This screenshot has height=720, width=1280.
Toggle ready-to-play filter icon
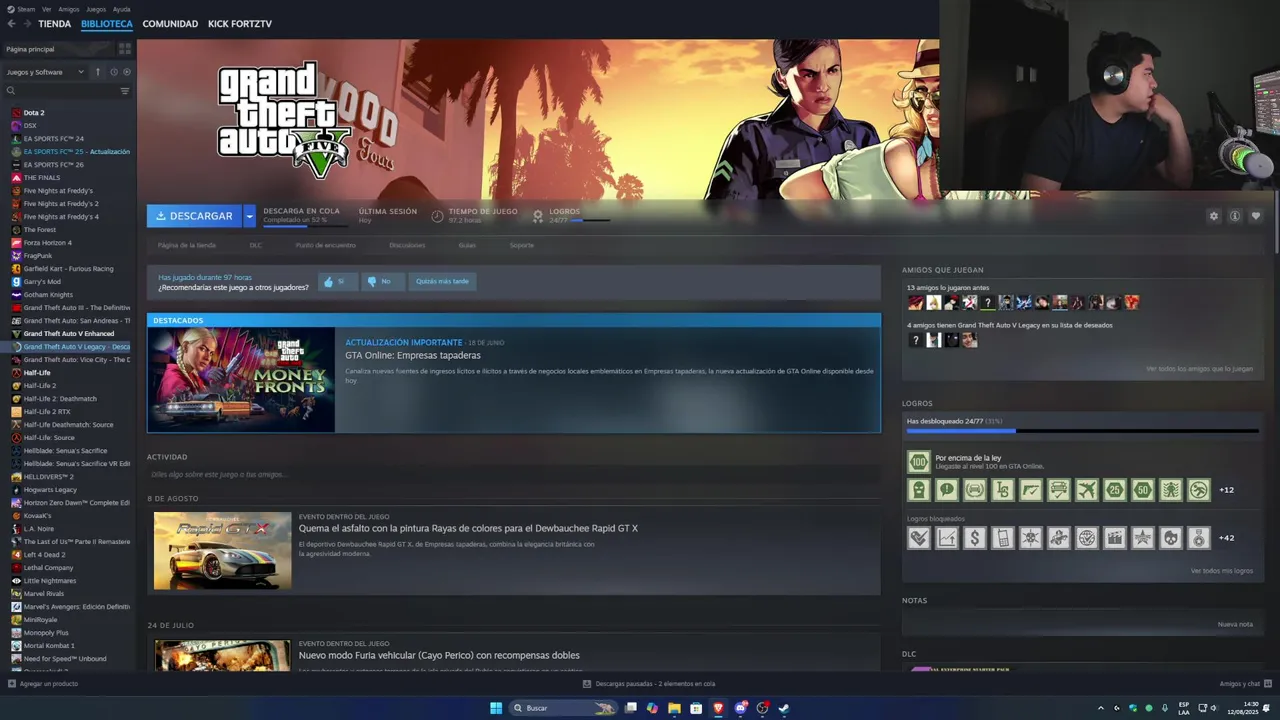(127, 72)
